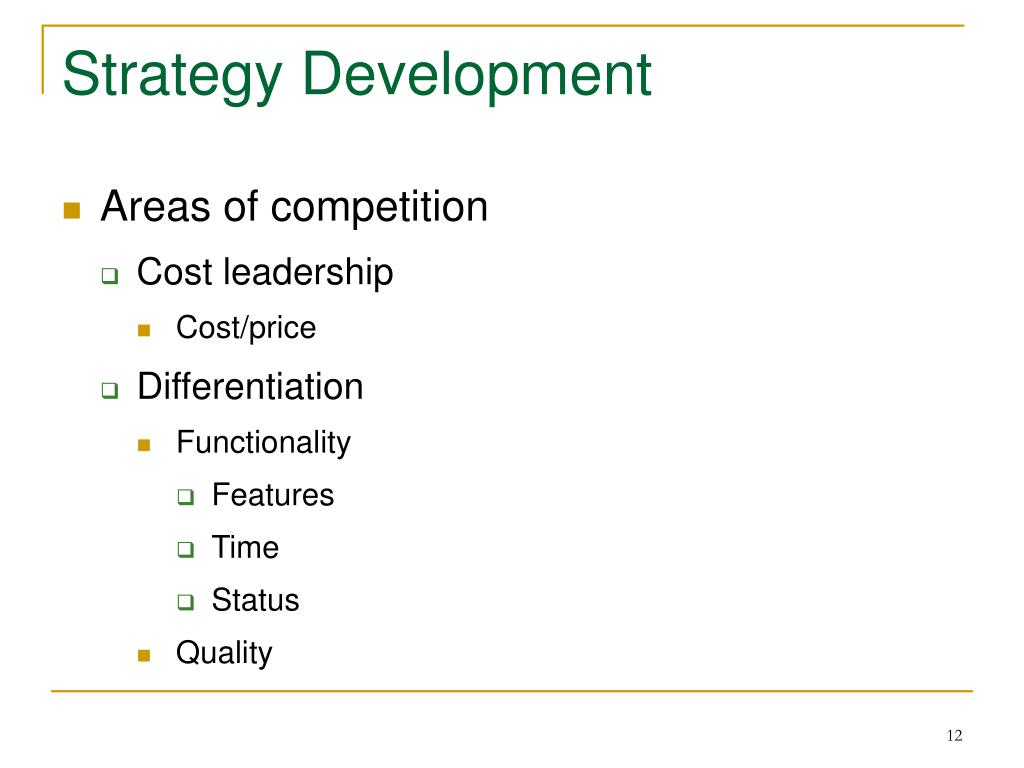The height and width of the screenshot is (768, 1024).
Task: Click the hollow square bullet next to Cost leadership
Action: point(110,276)
